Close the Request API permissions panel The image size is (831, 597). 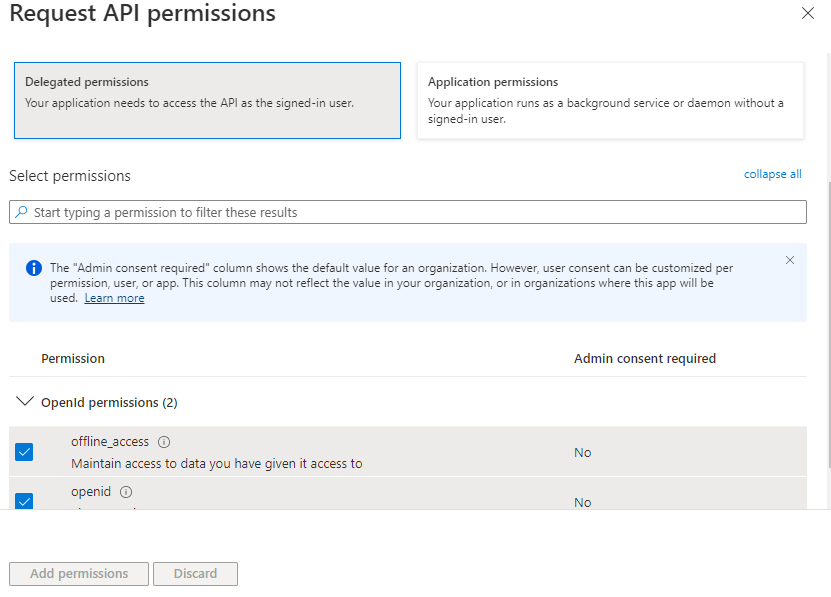tap(808, 14)
